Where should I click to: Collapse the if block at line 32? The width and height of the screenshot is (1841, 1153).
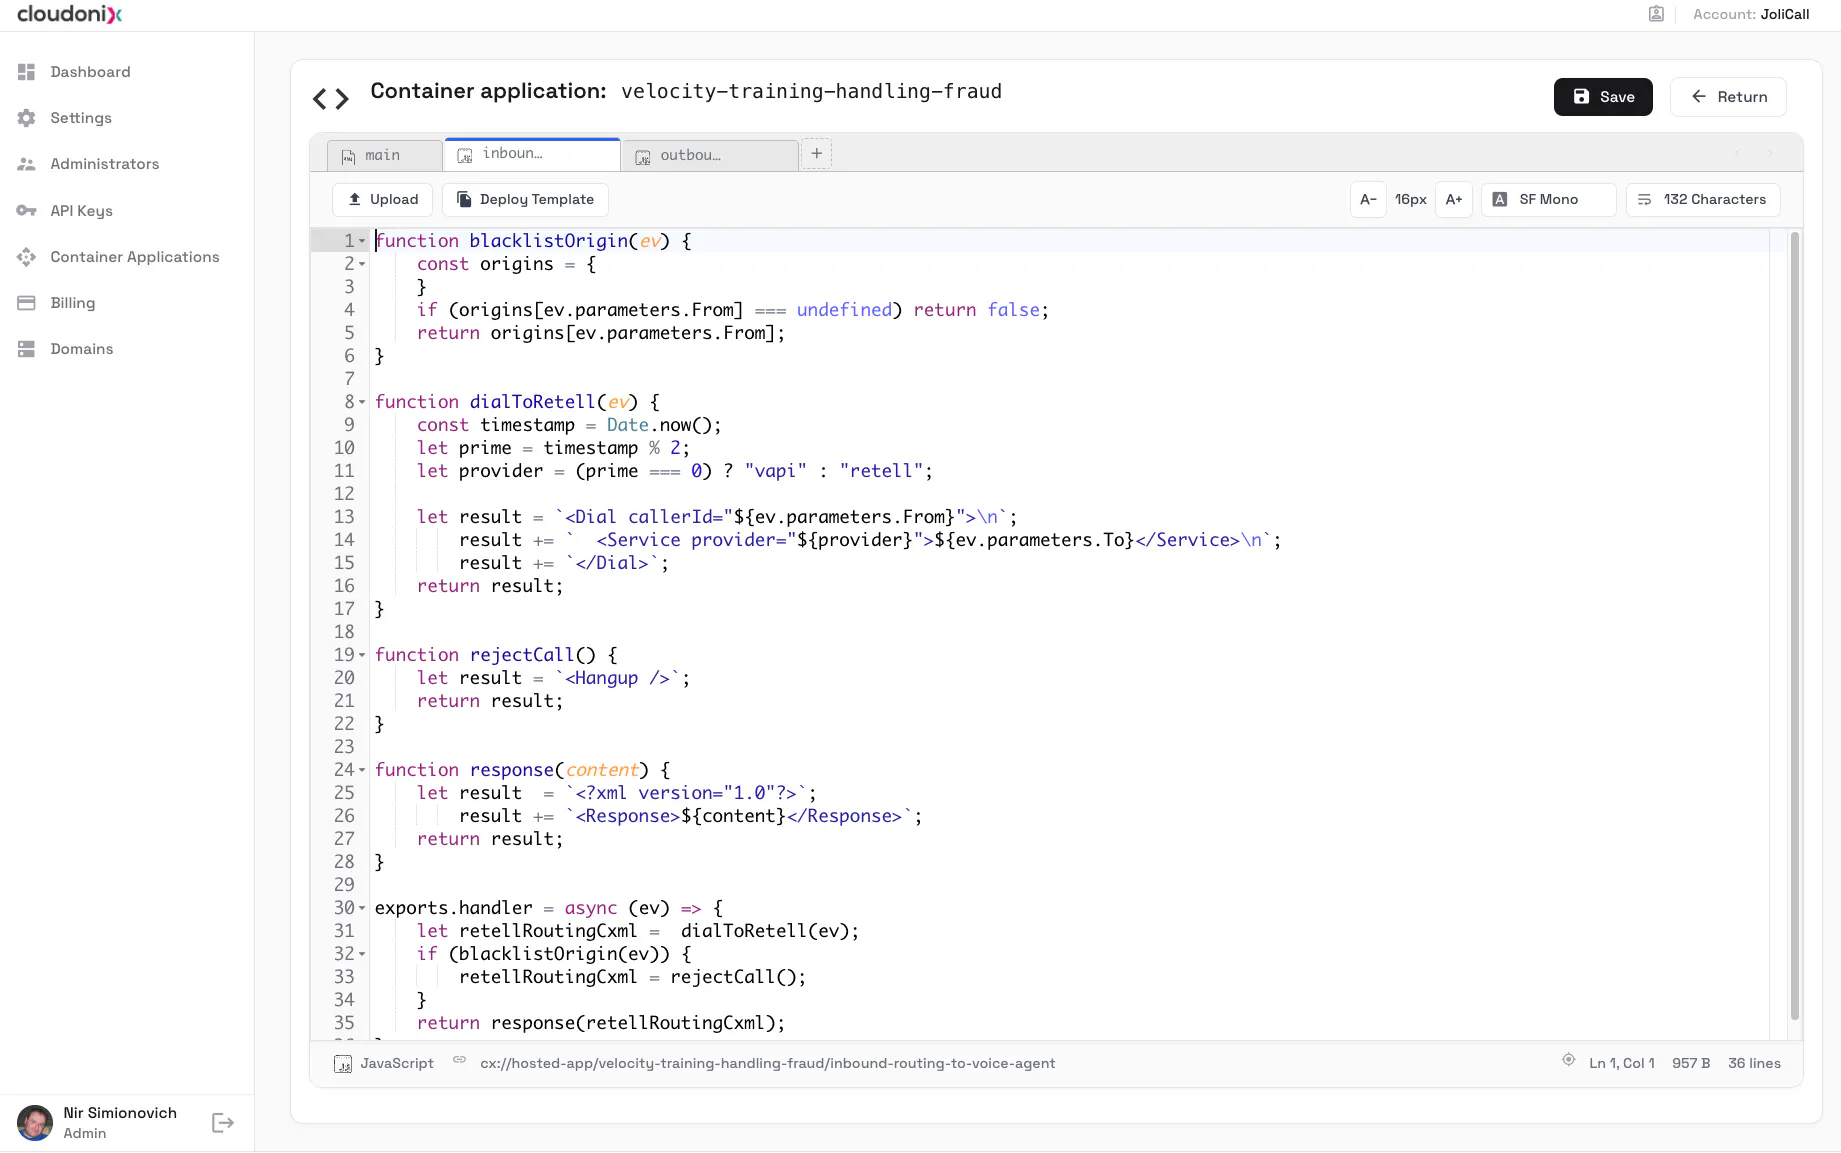[362, 954]
